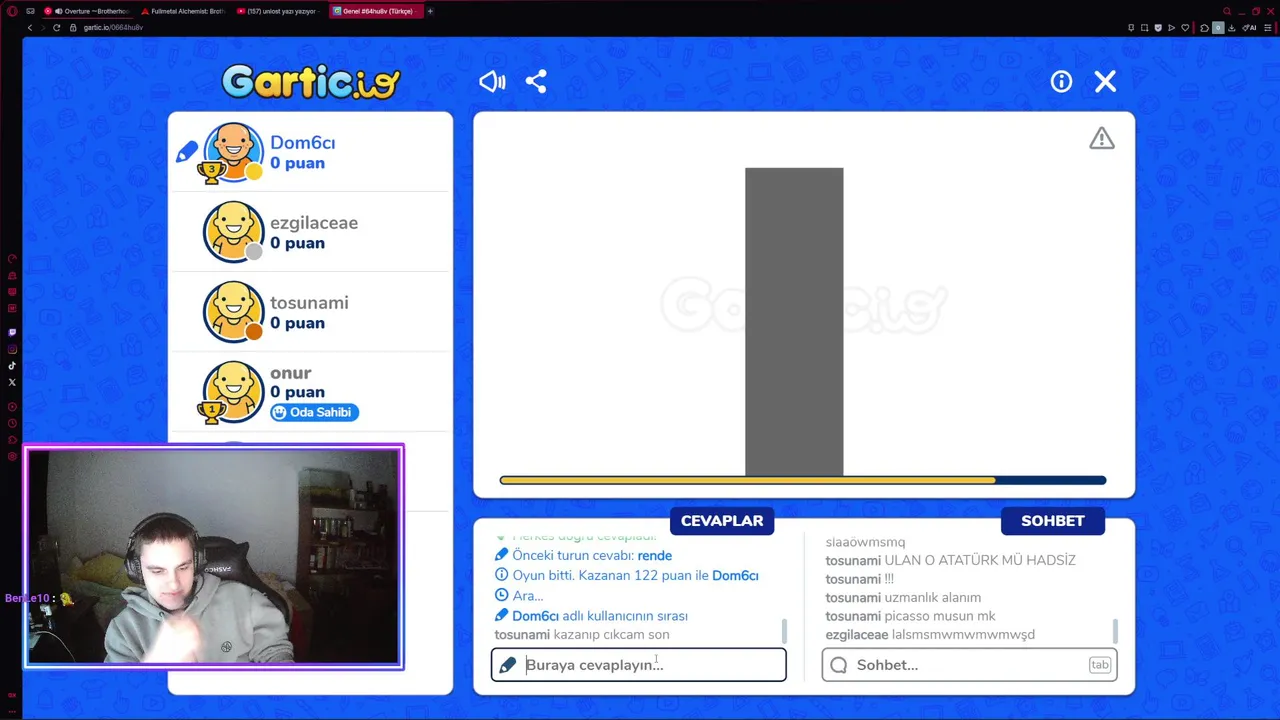Open the tab search magnifier icon

1227,11
